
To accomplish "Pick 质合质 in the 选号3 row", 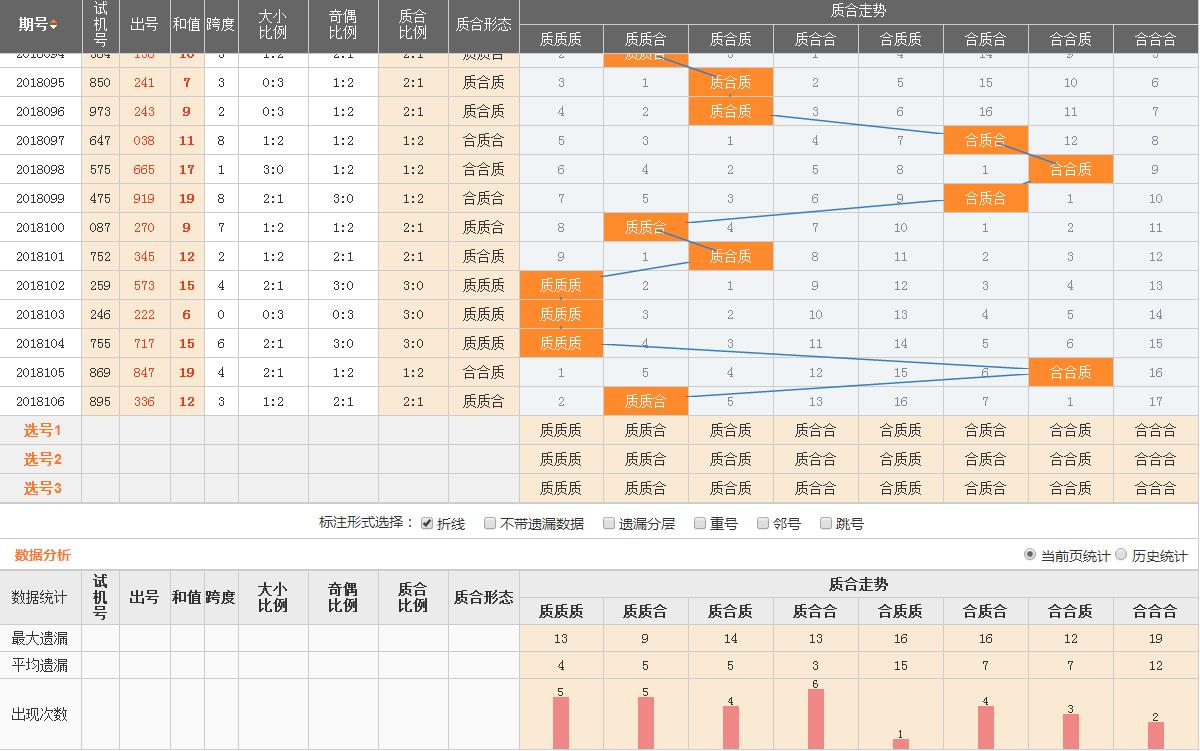I will [x=731, y=489].
